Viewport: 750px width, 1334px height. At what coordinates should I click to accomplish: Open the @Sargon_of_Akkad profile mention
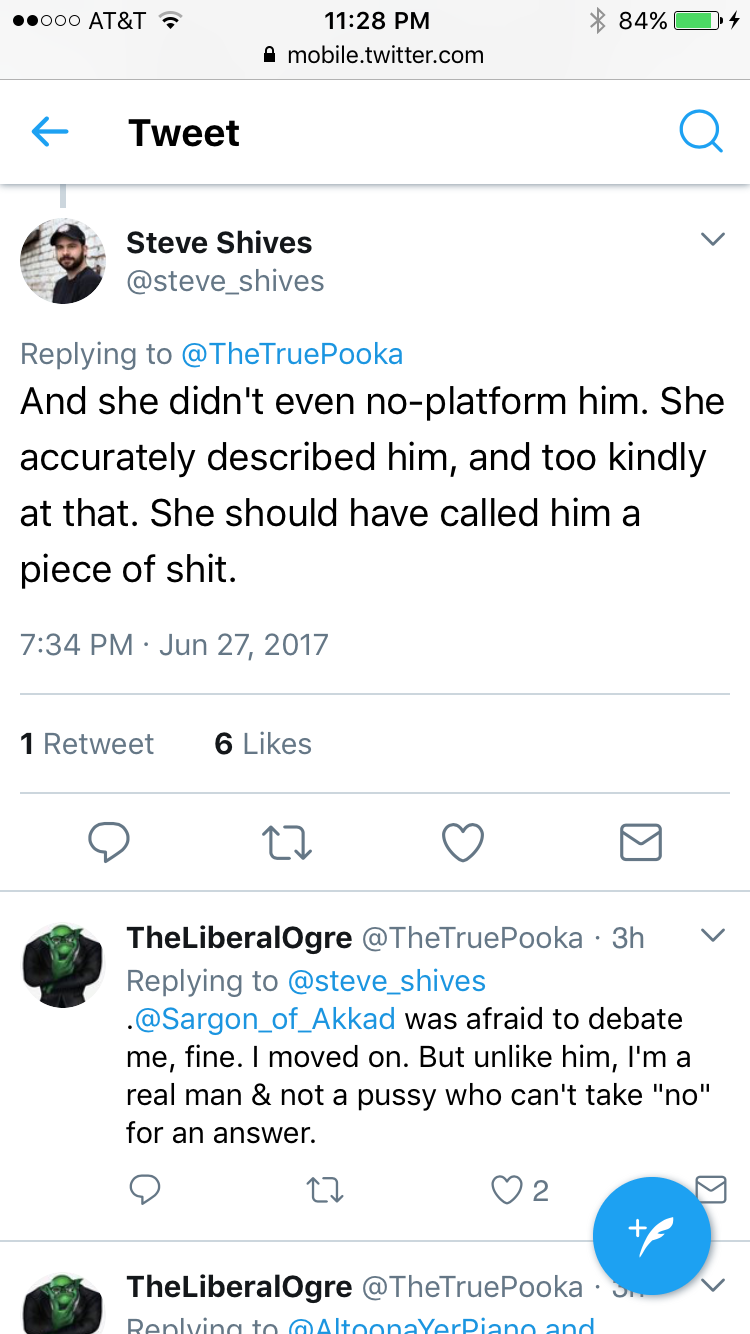pyautogui.click(x=265, y=1019)
